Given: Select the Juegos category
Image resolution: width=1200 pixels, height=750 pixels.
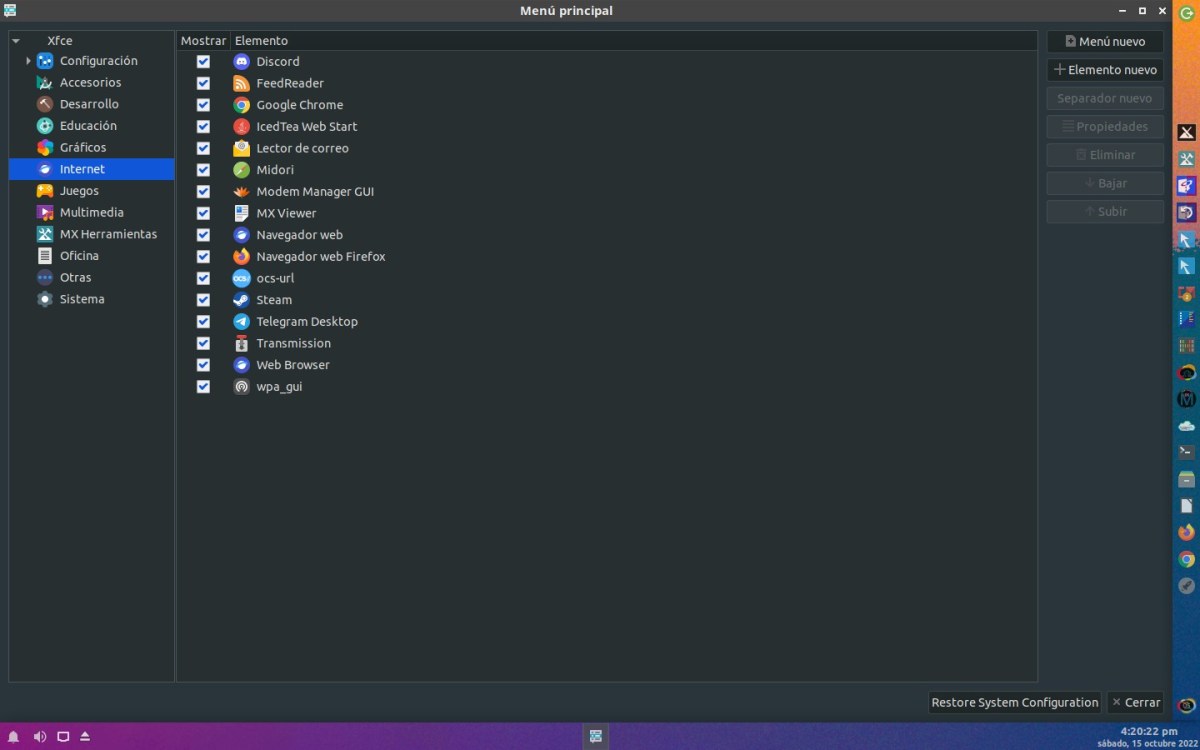Looking at the screenshot, I should (79, 191).
